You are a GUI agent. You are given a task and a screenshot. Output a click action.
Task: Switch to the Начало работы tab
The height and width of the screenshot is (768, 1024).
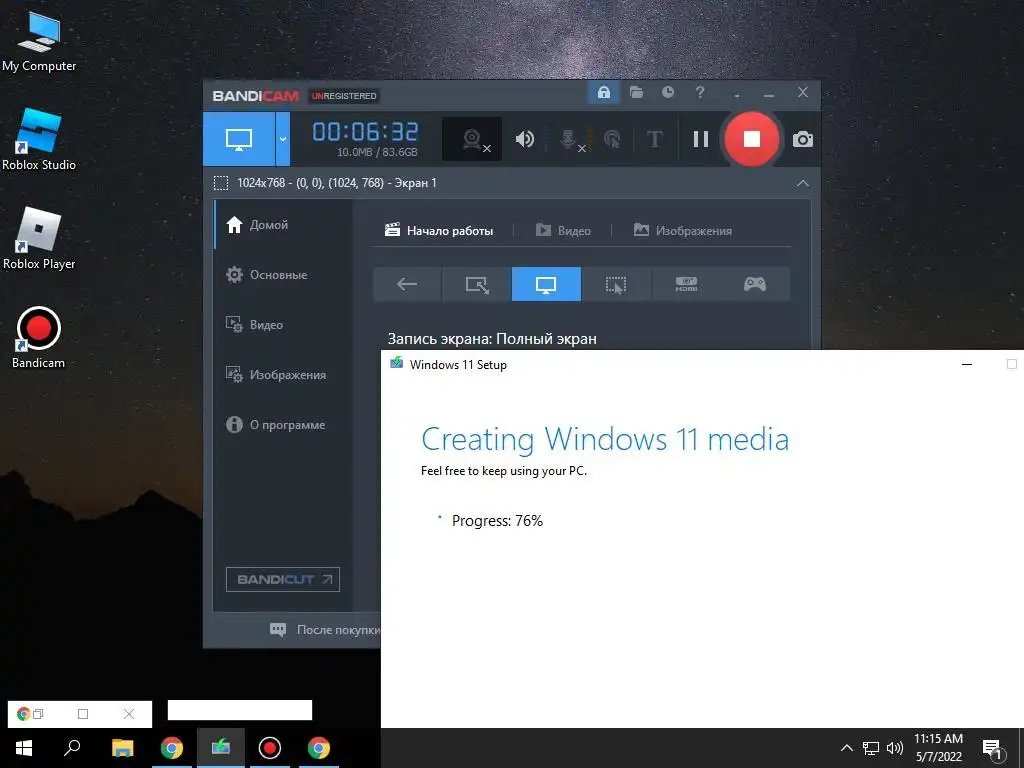pos(439,231)
